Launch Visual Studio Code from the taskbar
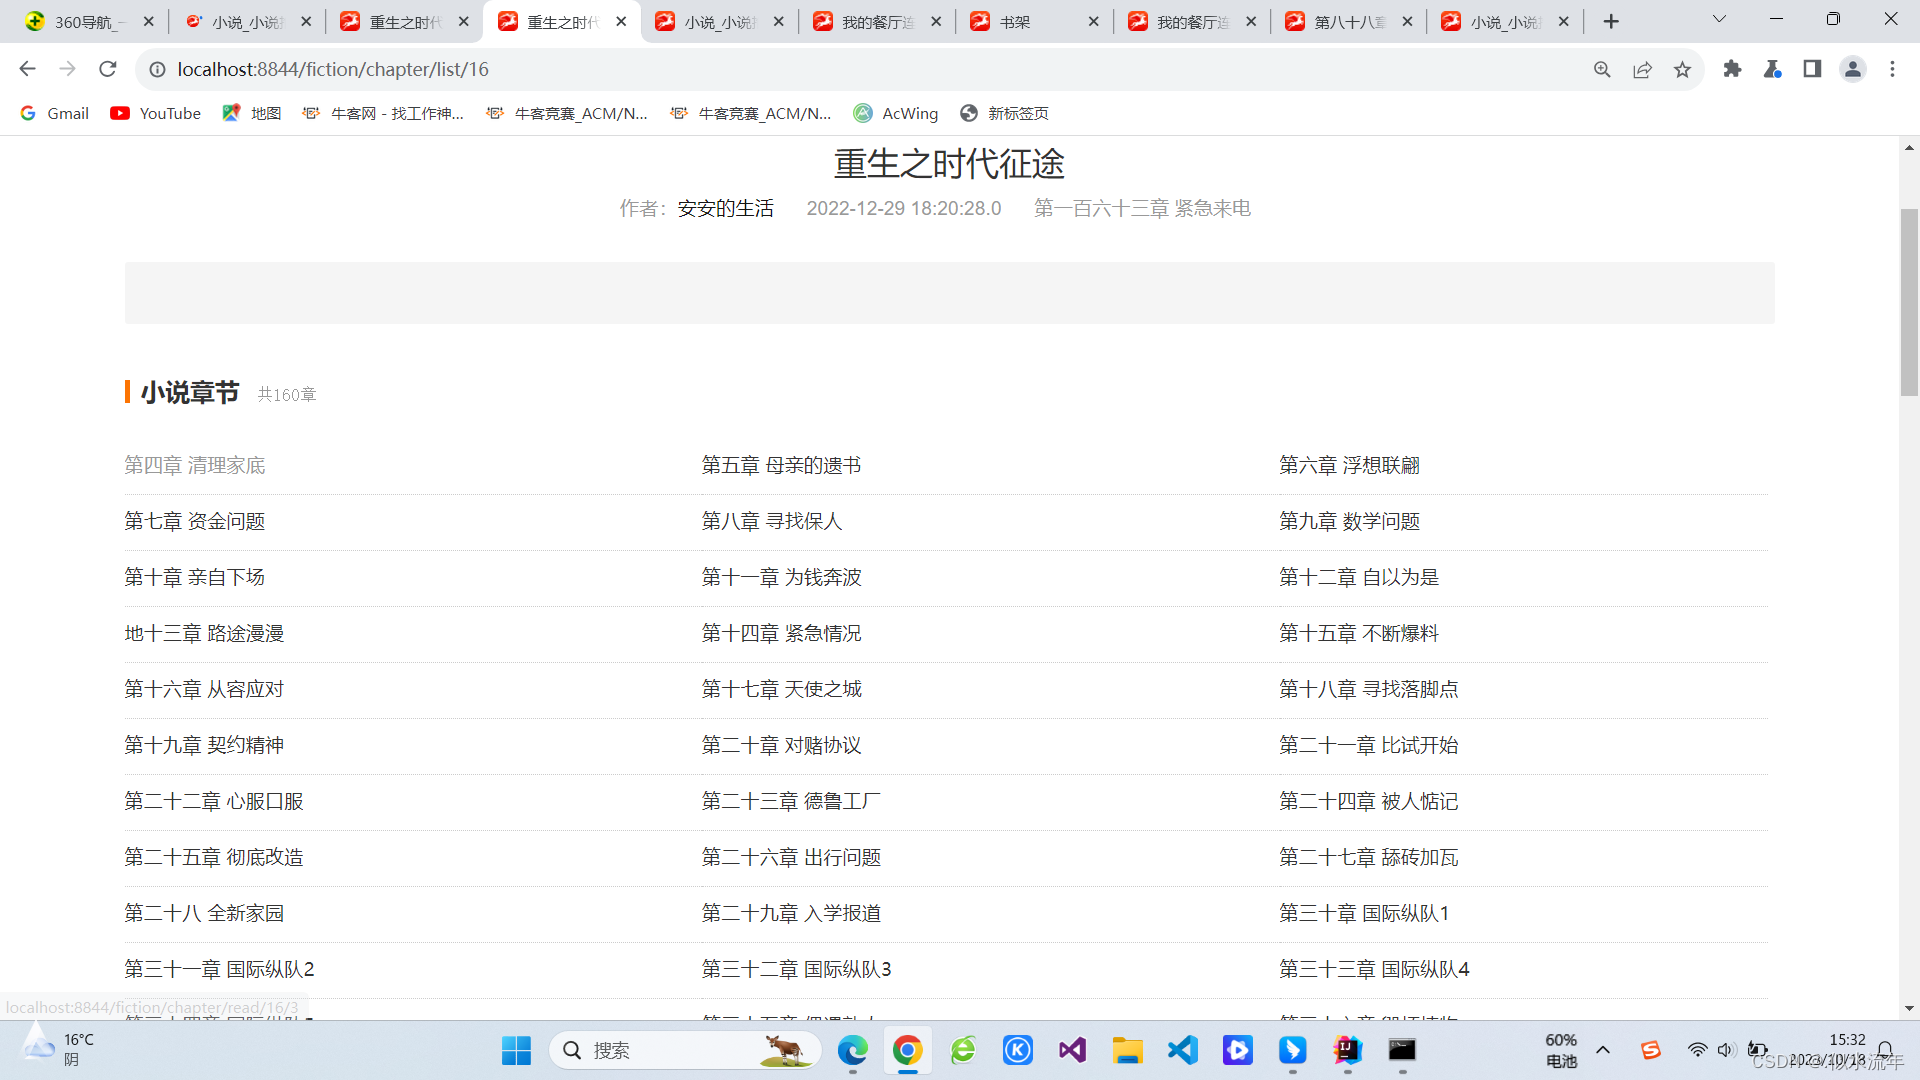Image resolution: width=1920 pixels, height=1080 pixels. [1182, 1050]
